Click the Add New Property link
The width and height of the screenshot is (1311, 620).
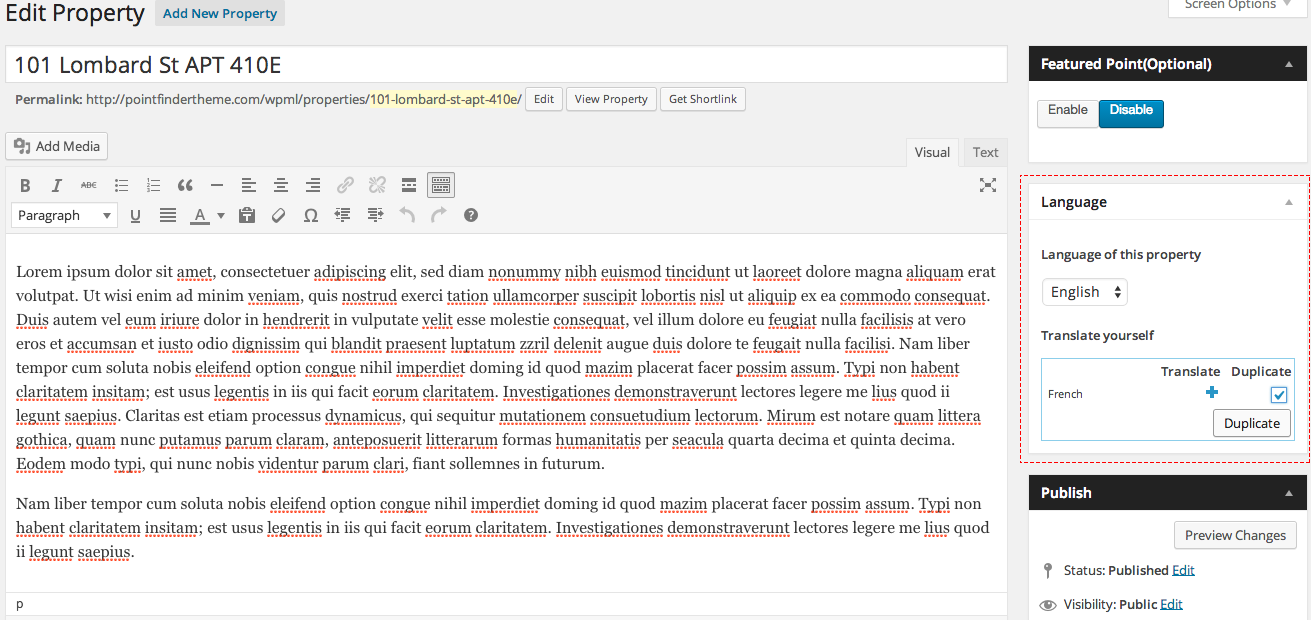point(220,14)
